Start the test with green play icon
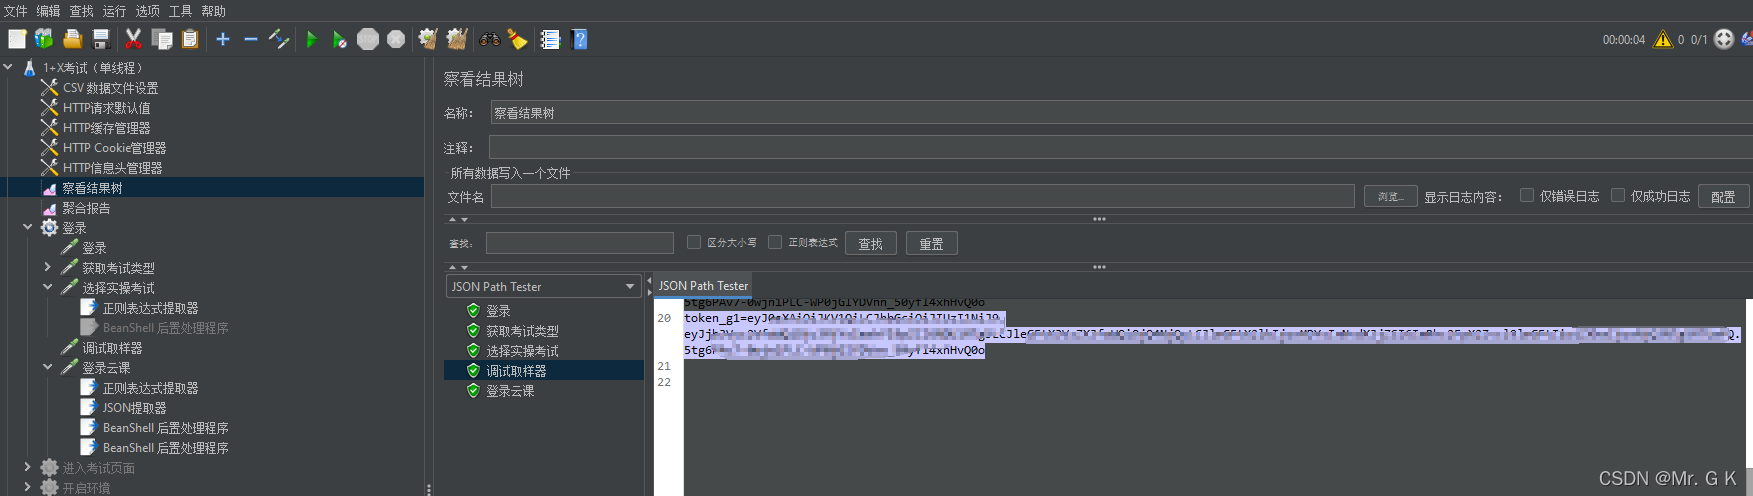 (312, 39)
